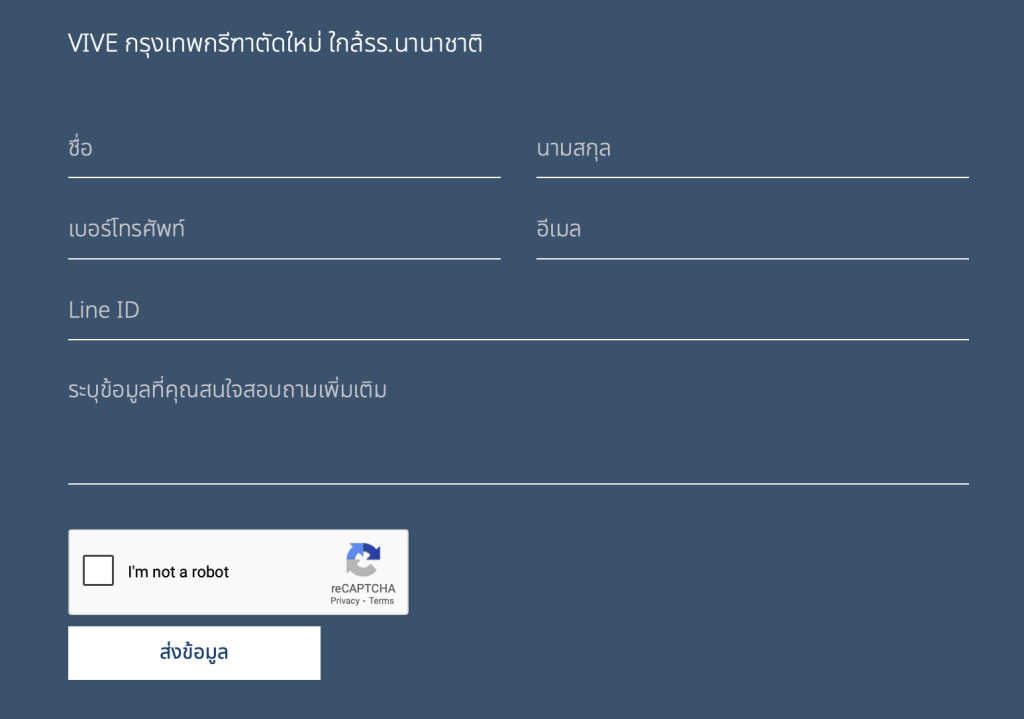Open the reCAPTCHA Terms link
Viewport: 1024px width, 719px height.
click(x=381, y=601)
